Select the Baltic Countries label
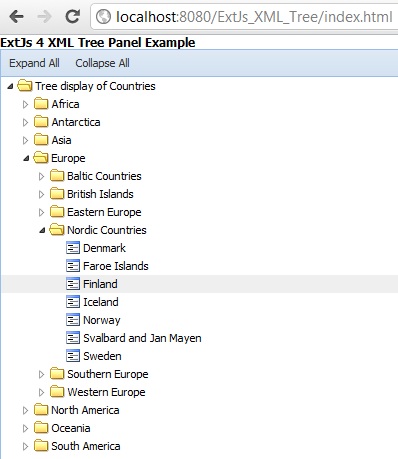The width and height of the screenshot is (398, 459). 104,176
